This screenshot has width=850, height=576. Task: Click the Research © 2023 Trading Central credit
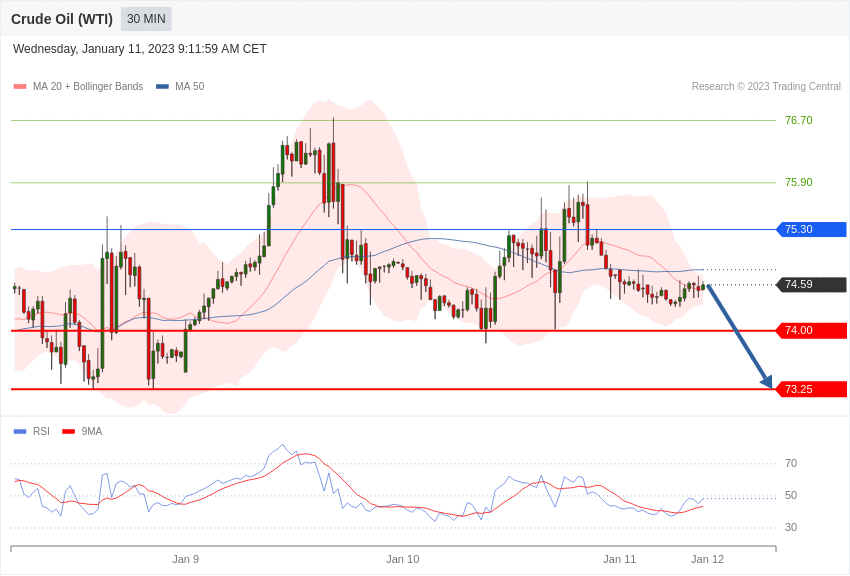pyautogui.click(x=766, y=86)
